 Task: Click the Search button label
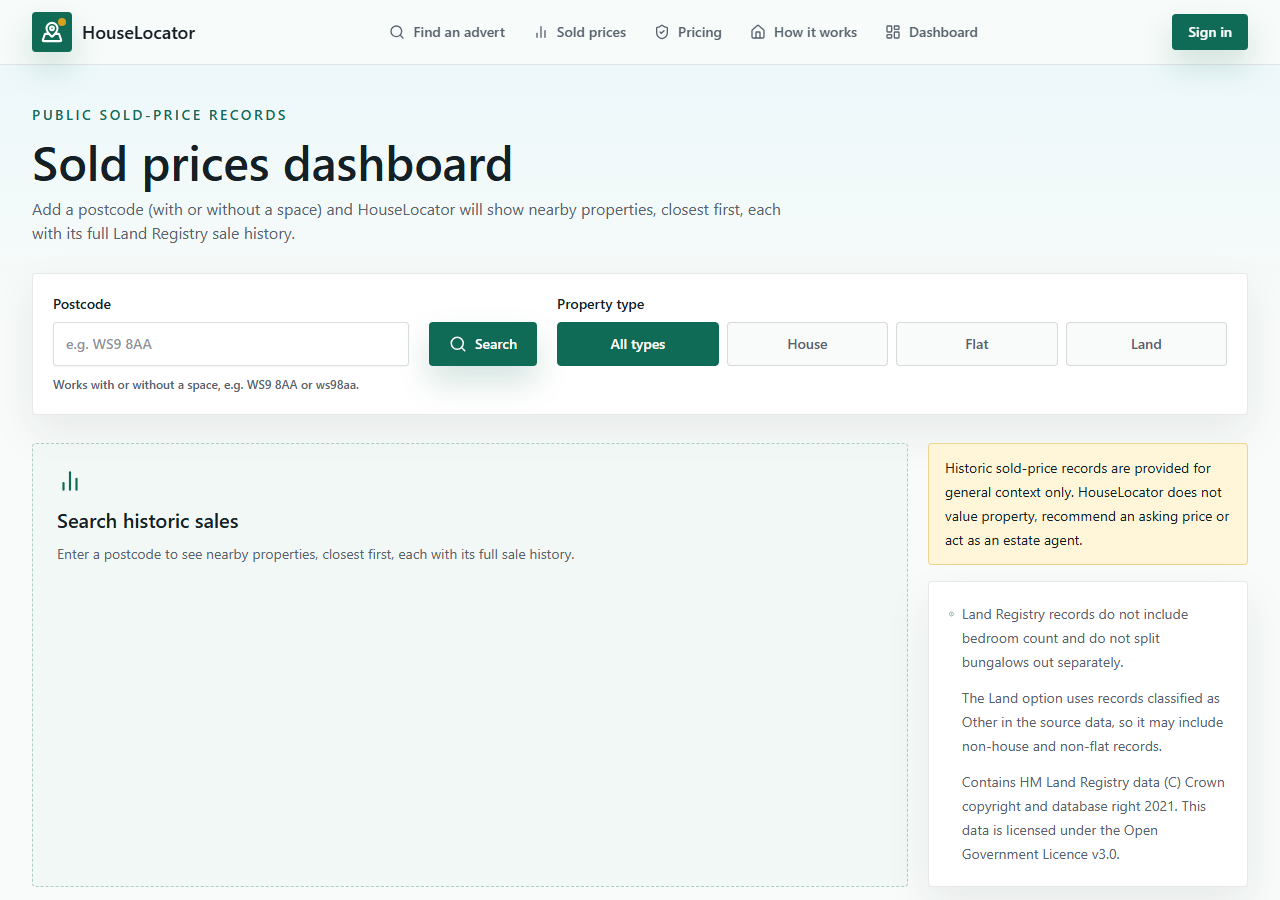point(496,344)
